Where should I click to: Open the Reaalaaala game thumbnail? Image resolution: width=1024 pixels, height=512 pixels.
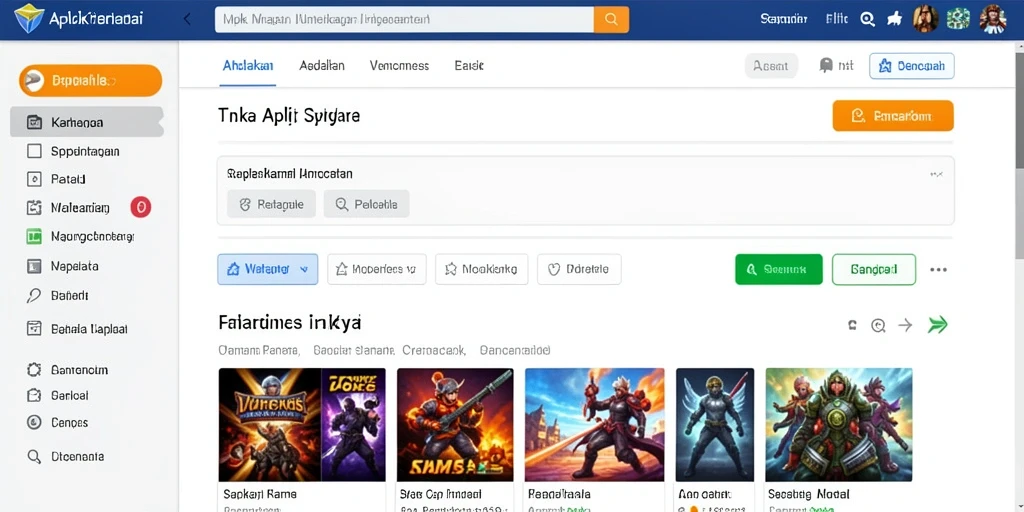click(x=594, y=425)
